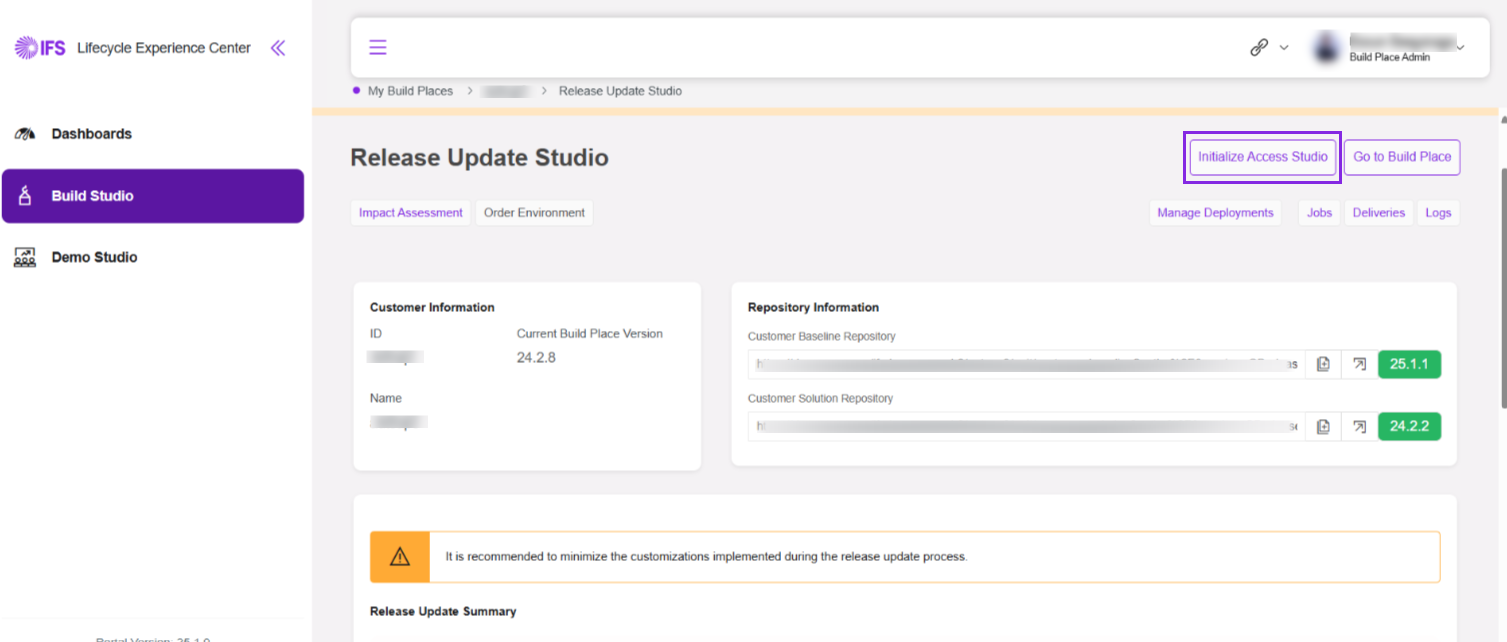Open Customer Baseline Repository in new window
This screenshot has height=642, width=1507.
(x=1359, y=364)
